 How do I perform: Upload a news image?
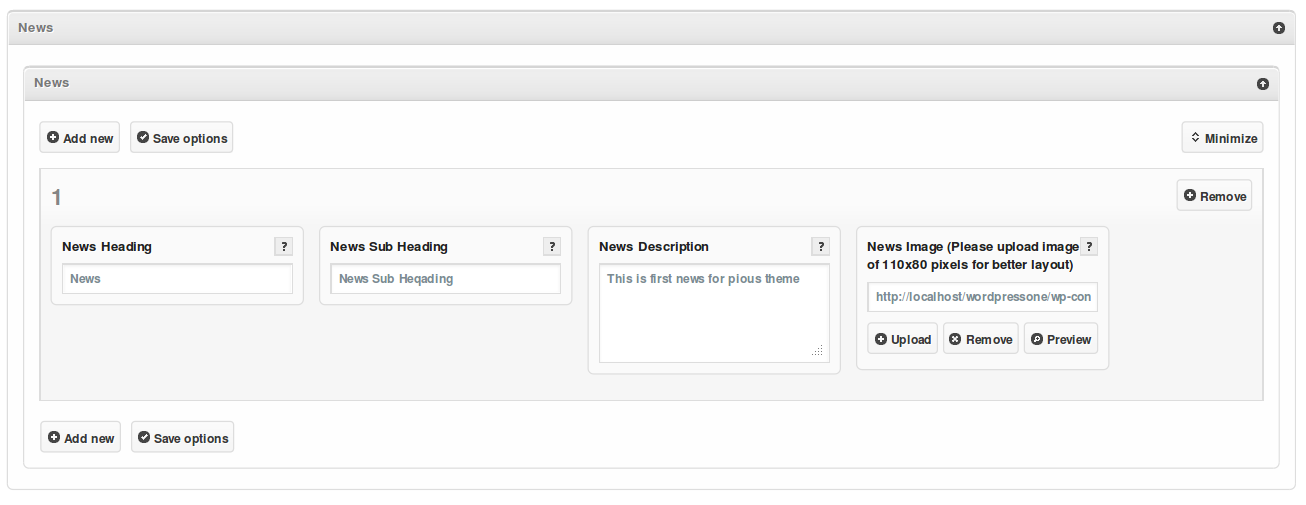[902, 339]
